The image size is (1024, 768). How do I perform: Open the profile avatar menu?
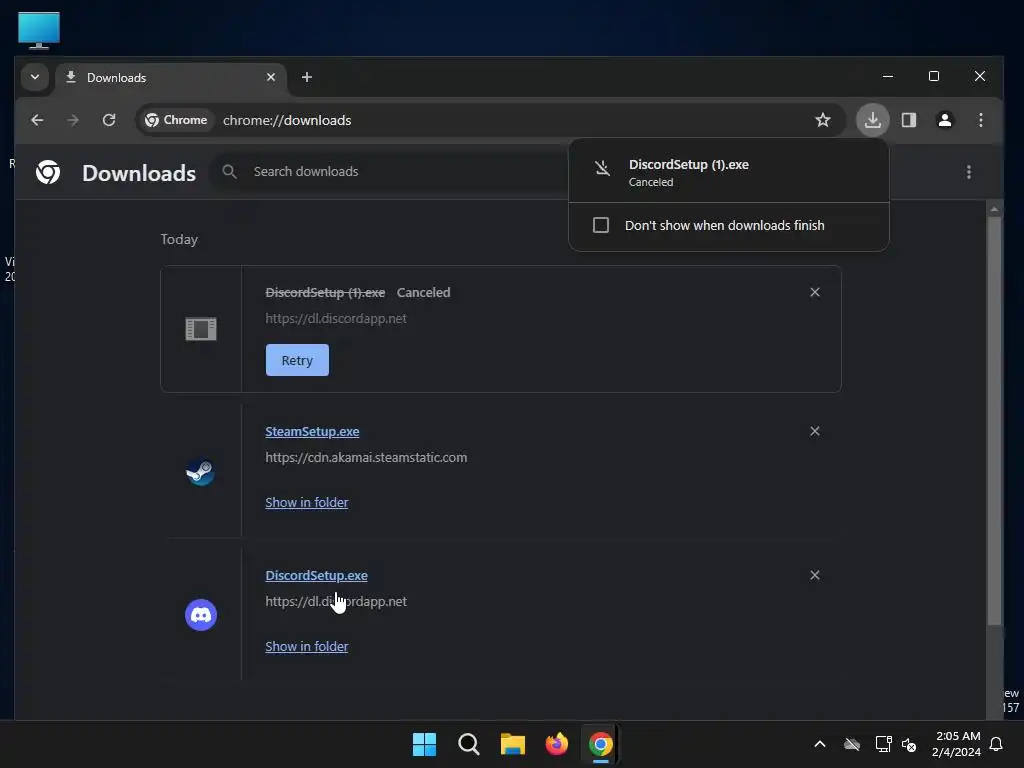point(944,120)
